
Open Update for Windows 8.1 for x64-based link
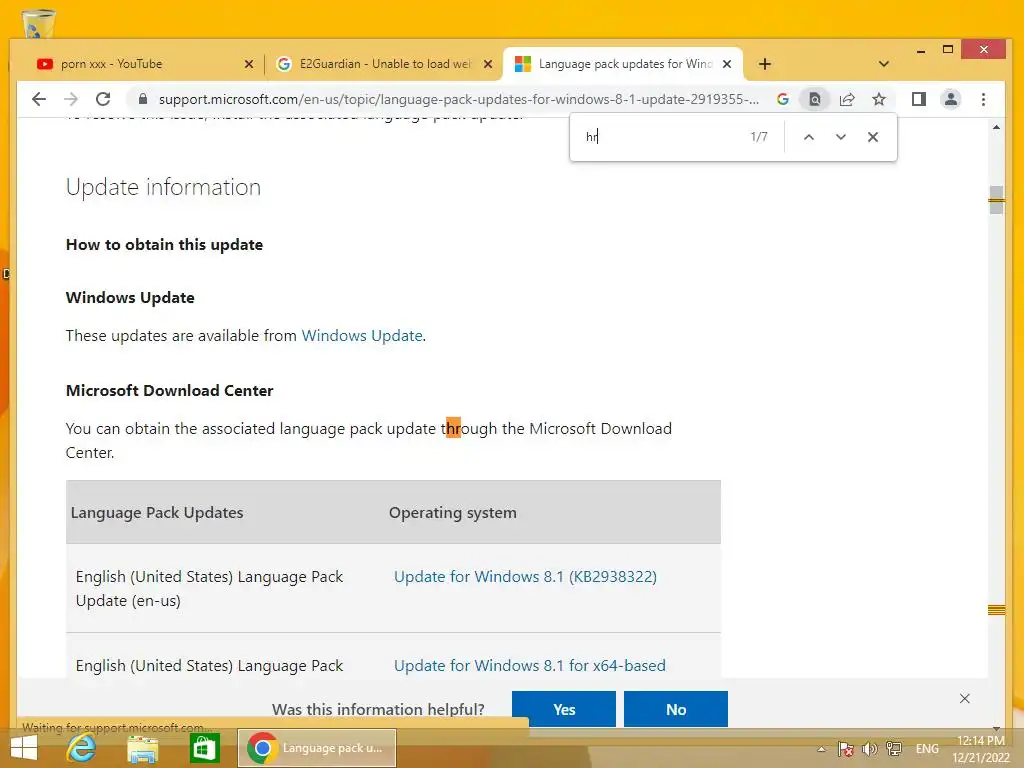point(530,665)
